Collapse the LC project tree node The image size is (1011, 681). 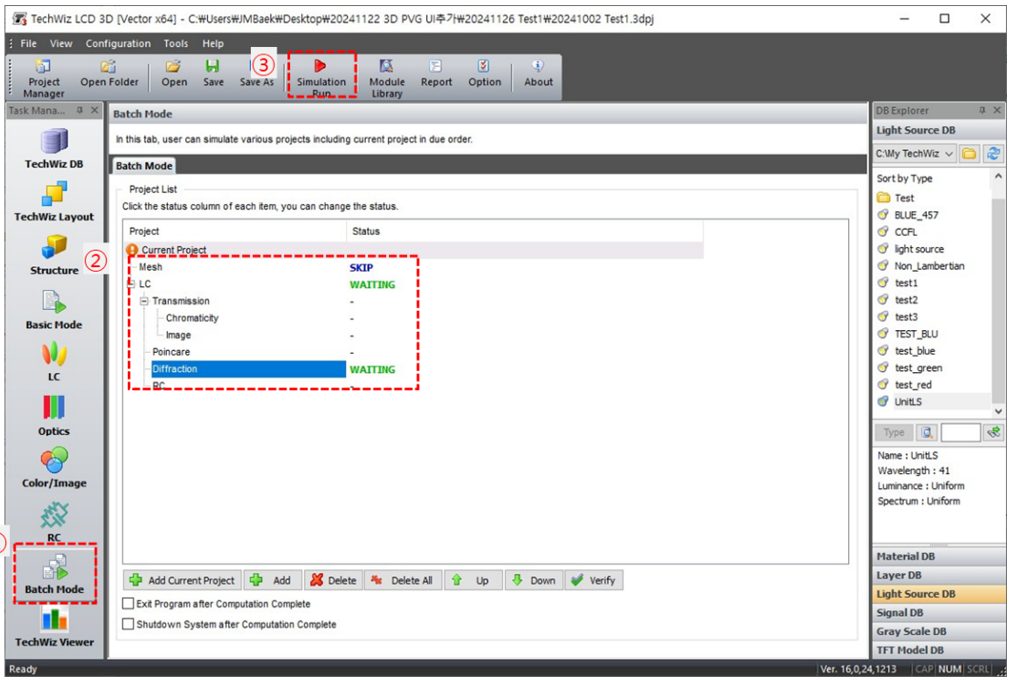(x=131, y=285)
